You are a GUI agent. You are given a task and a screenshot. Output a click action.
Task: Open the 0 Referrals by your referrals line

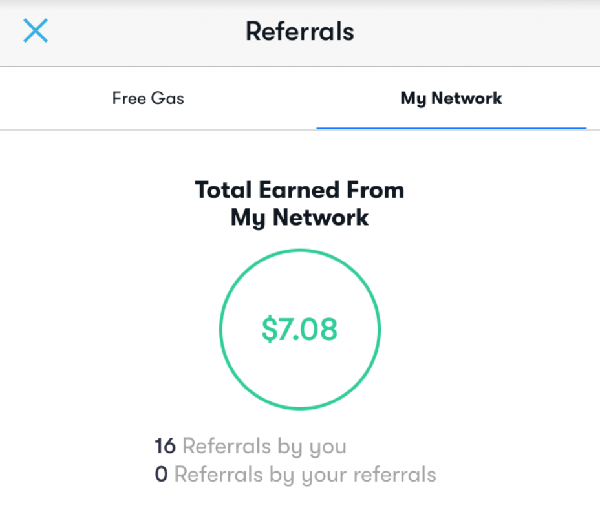(295, 475)
